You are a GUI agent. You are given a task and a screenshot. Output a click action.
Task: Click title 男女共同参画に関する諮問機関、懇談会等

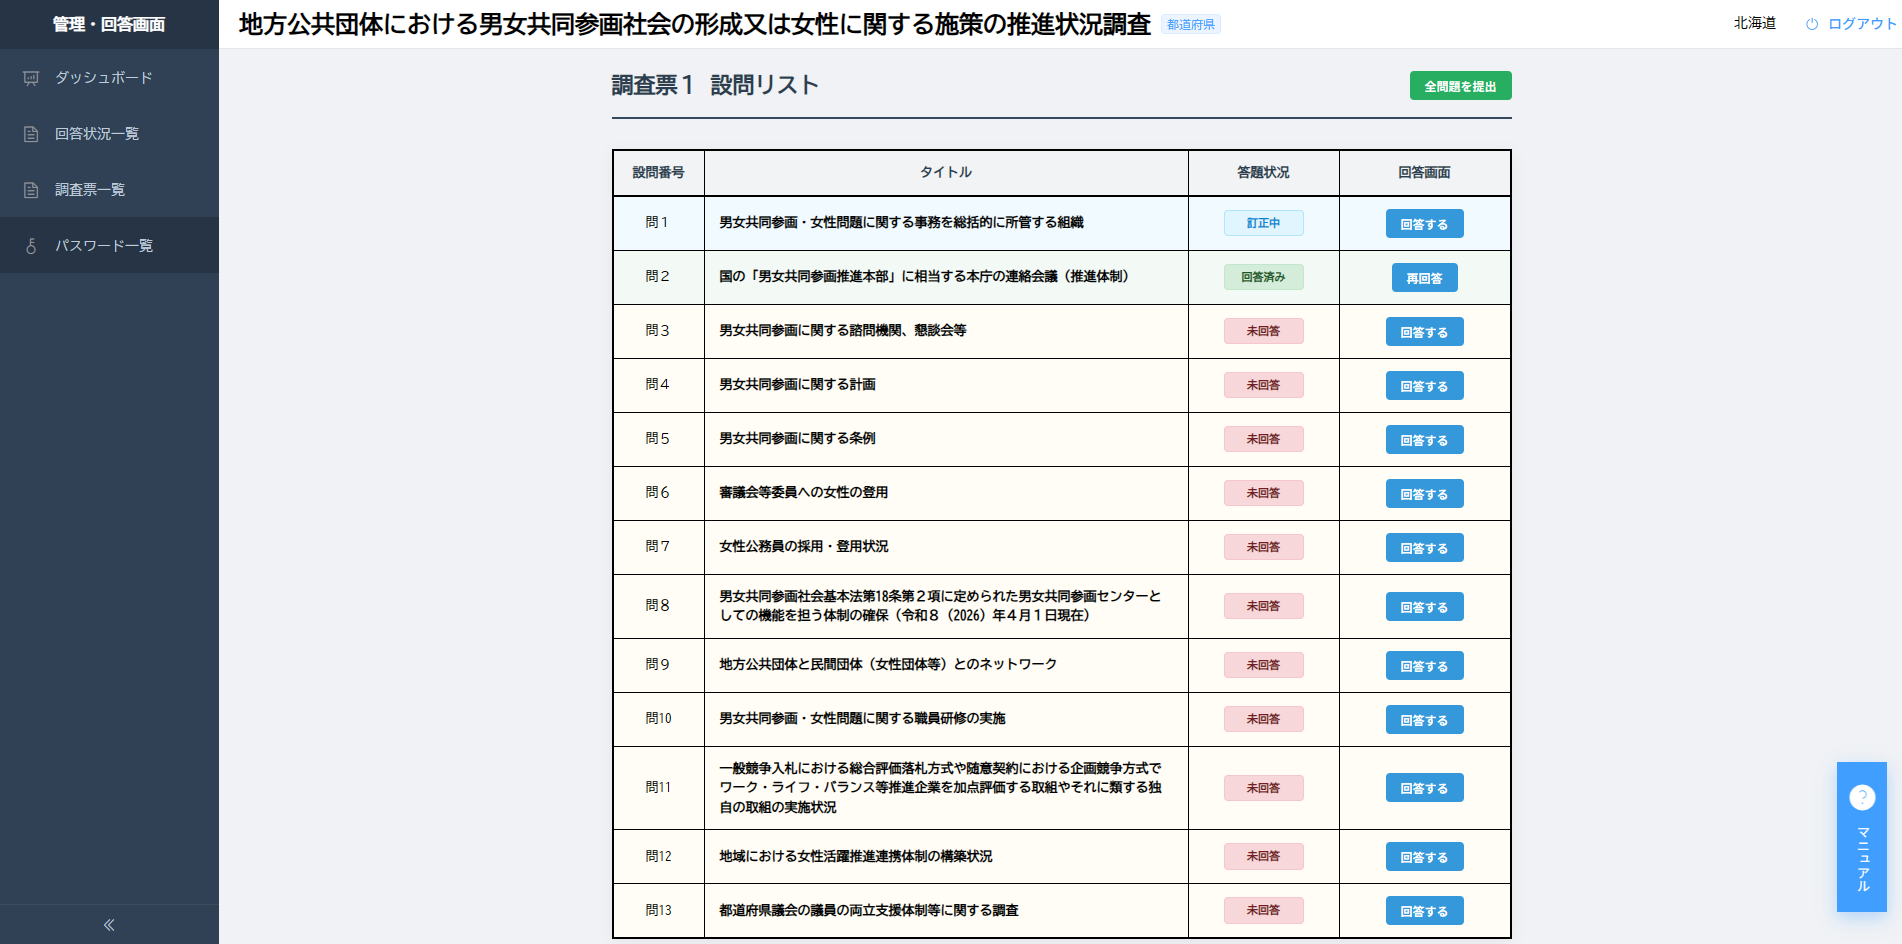point(843,331)
